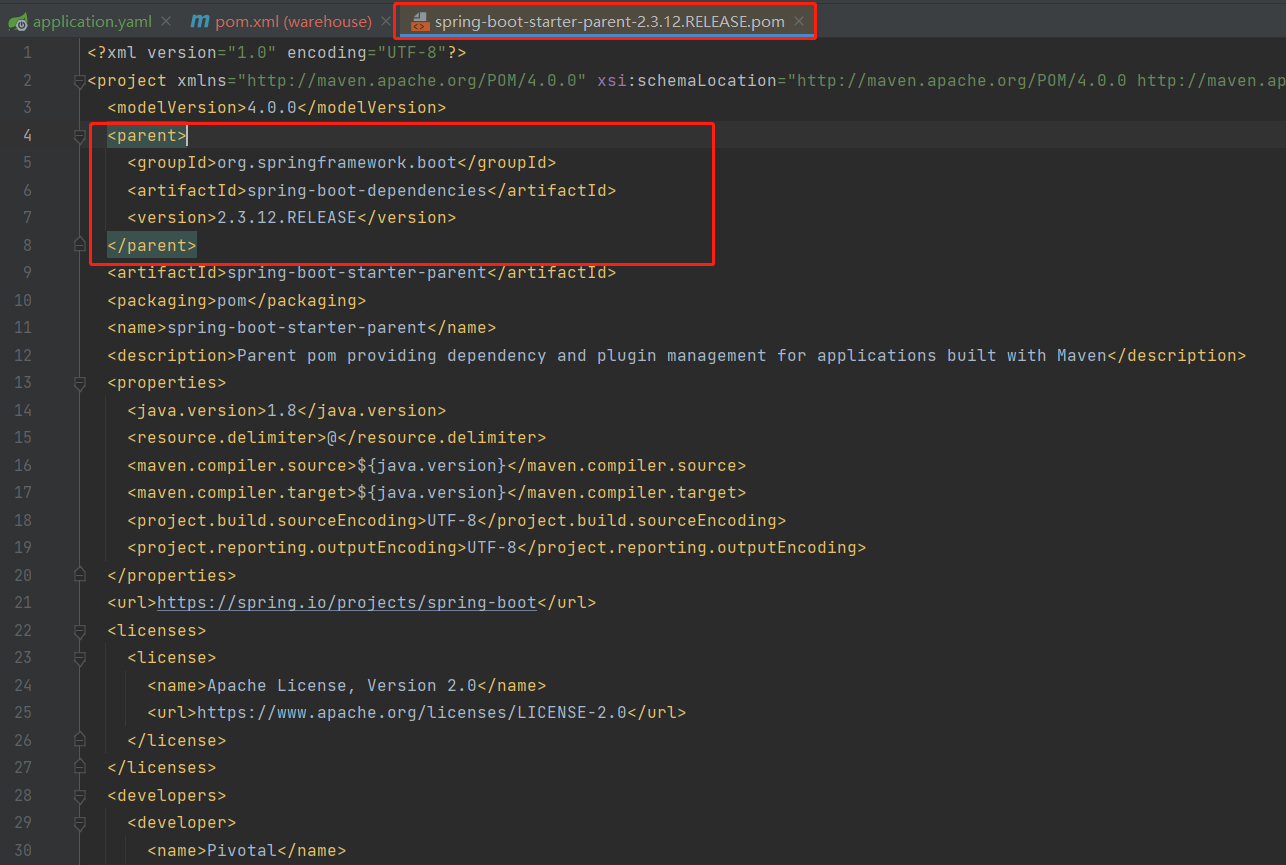The width and height of the screenshot is (1286, 865).
Task: Click the maven.compiler.target line
Action: [x=437, y=492]
